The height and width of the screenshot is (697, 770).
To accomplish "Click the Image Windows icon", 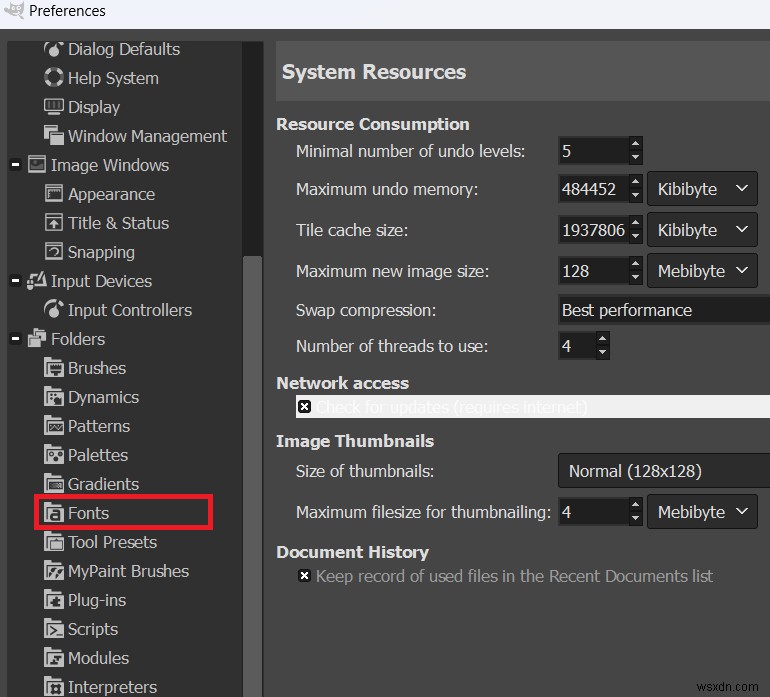I will (x=37, y=165).
